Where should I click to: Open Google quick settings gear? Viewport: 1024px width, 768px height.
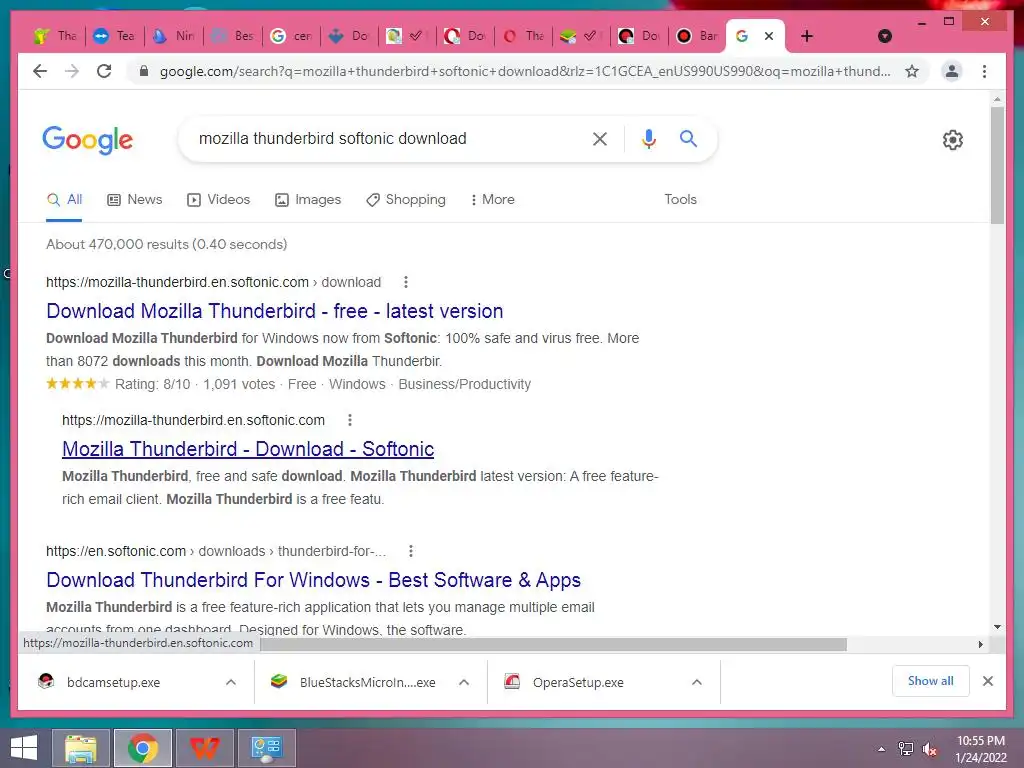click(953, 140)
